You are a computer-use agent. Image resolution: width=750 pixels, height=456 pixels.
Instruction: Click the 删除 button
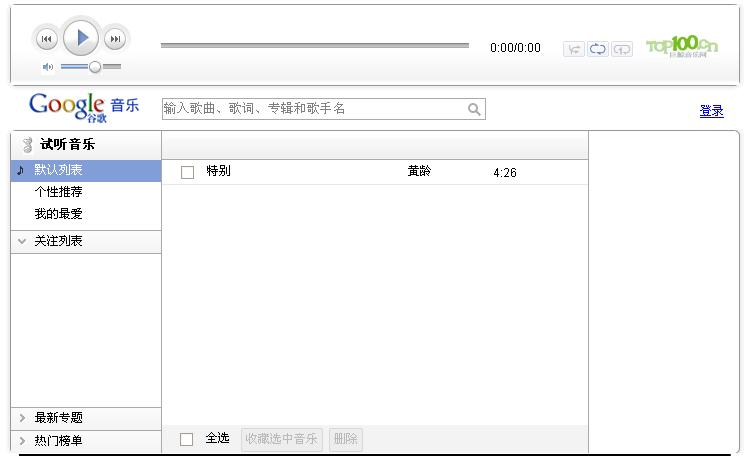(x=345, y=439)
